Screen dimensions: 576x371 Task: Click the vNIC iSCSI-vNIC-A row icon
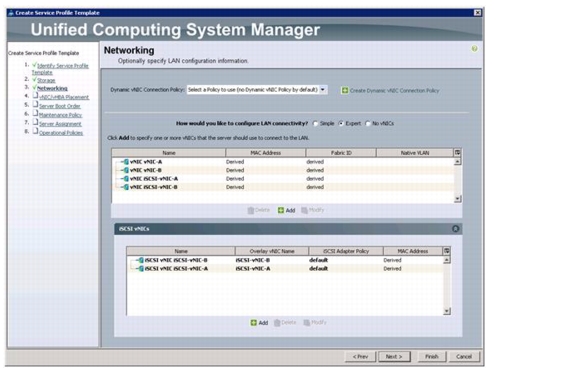(126, 179)
